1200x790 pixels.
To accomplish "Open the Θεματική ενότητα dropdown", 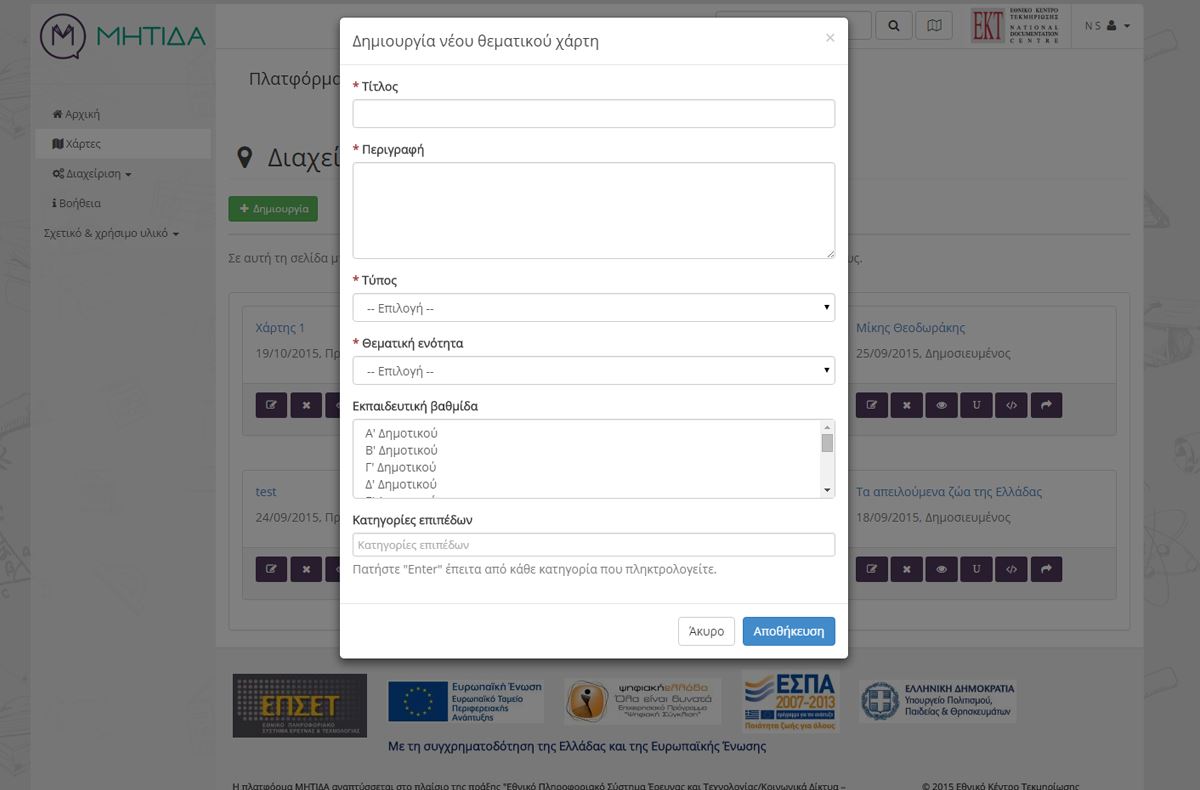I will [x=593, y=371].
